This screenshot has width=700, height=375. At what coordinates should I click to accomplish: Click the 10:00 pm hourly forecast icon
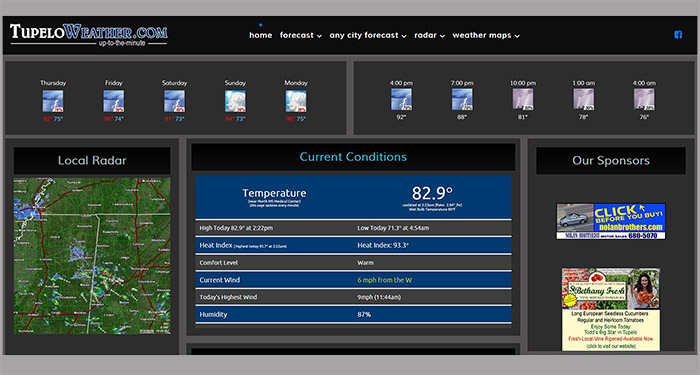click(x=523, y=99)
